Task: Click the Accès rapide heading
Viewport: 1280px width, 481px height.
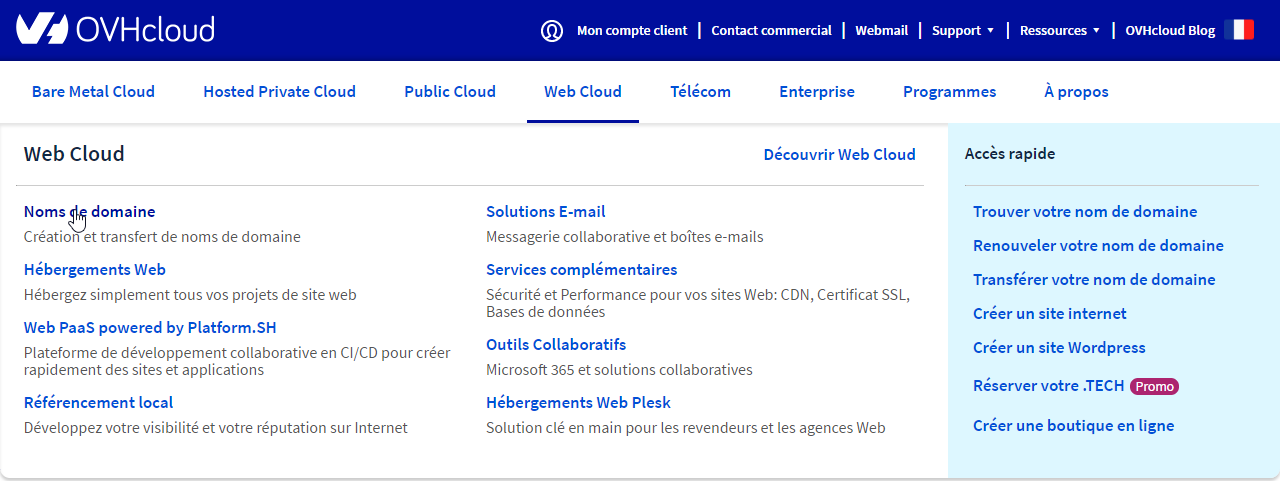Action: 1010,154
